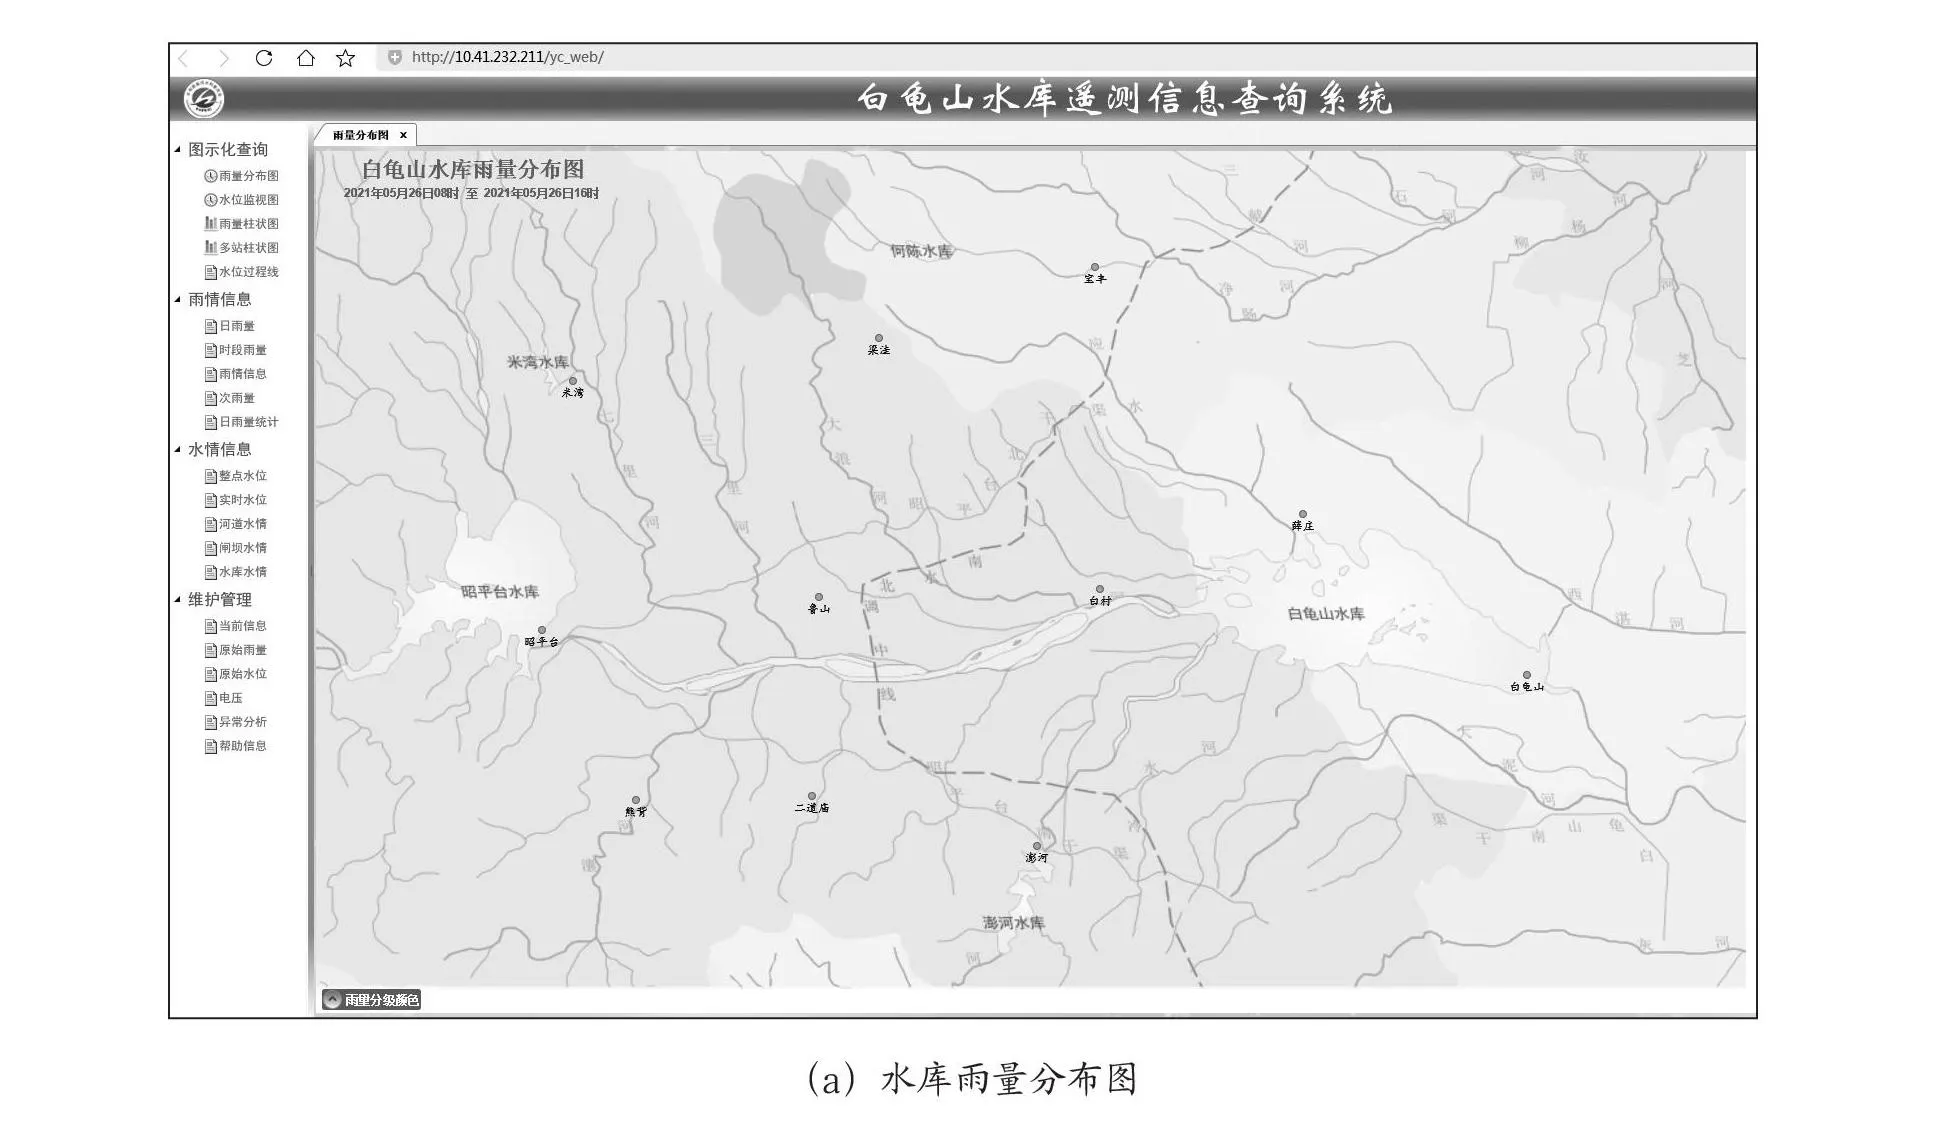Click the document icon beside 日雨量
Screen dimensions: 1937x1139
click(x=211, y=326)
